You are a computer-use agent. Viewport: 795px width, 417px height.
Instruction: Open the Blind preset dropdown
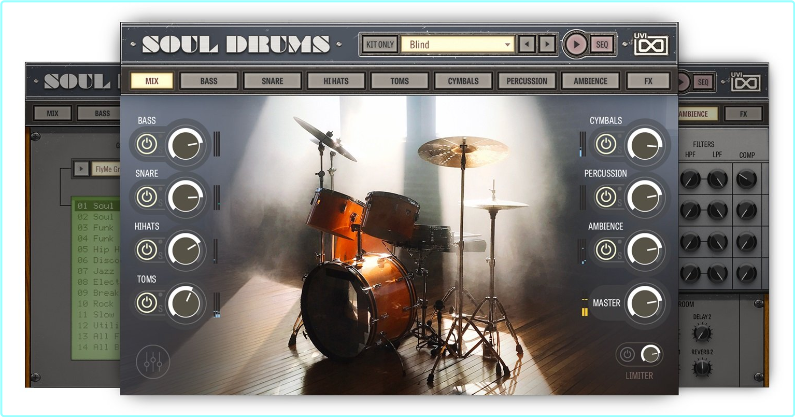coord(459,44)
